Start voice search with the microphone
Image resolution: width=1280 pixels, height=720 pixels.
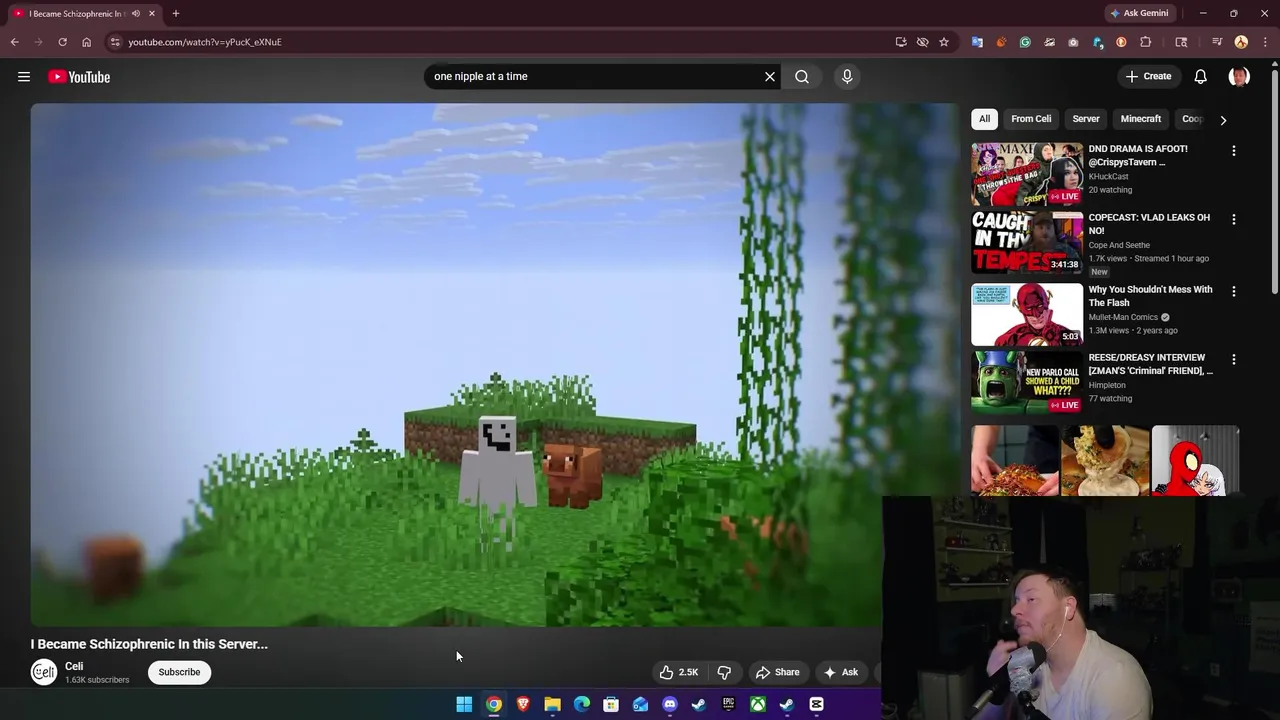click(x=847, y=76)
